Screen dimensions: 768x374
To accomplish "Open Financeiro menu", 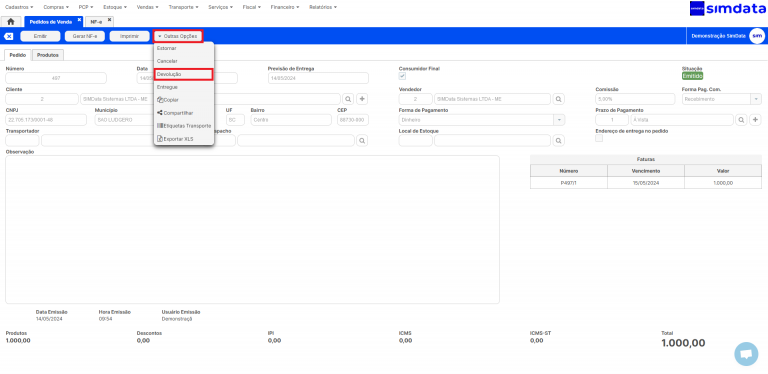I will point(286,7).
